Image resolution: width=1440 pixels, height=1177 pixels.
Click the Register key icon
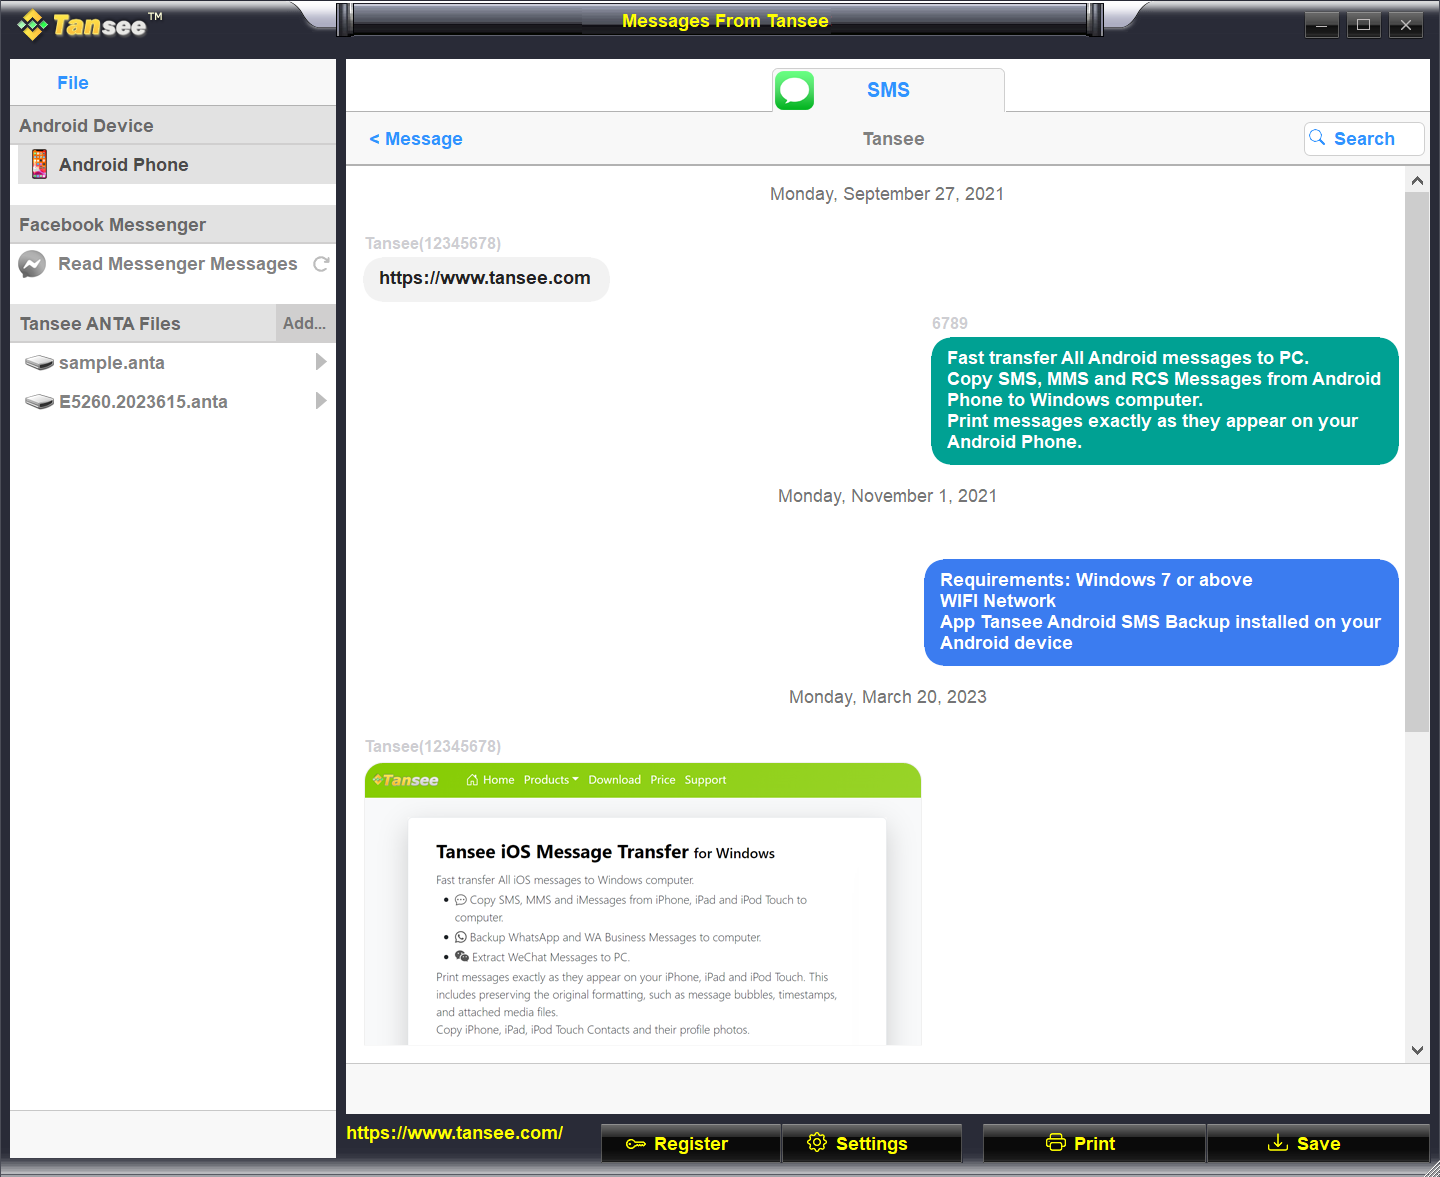[637, 1143]
